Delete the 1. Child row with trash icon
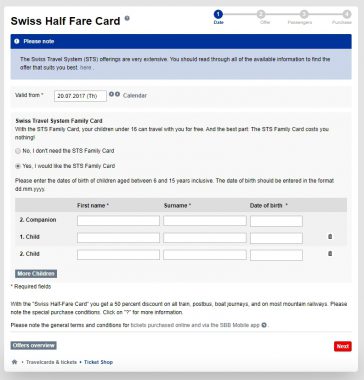 coord(330,237)
